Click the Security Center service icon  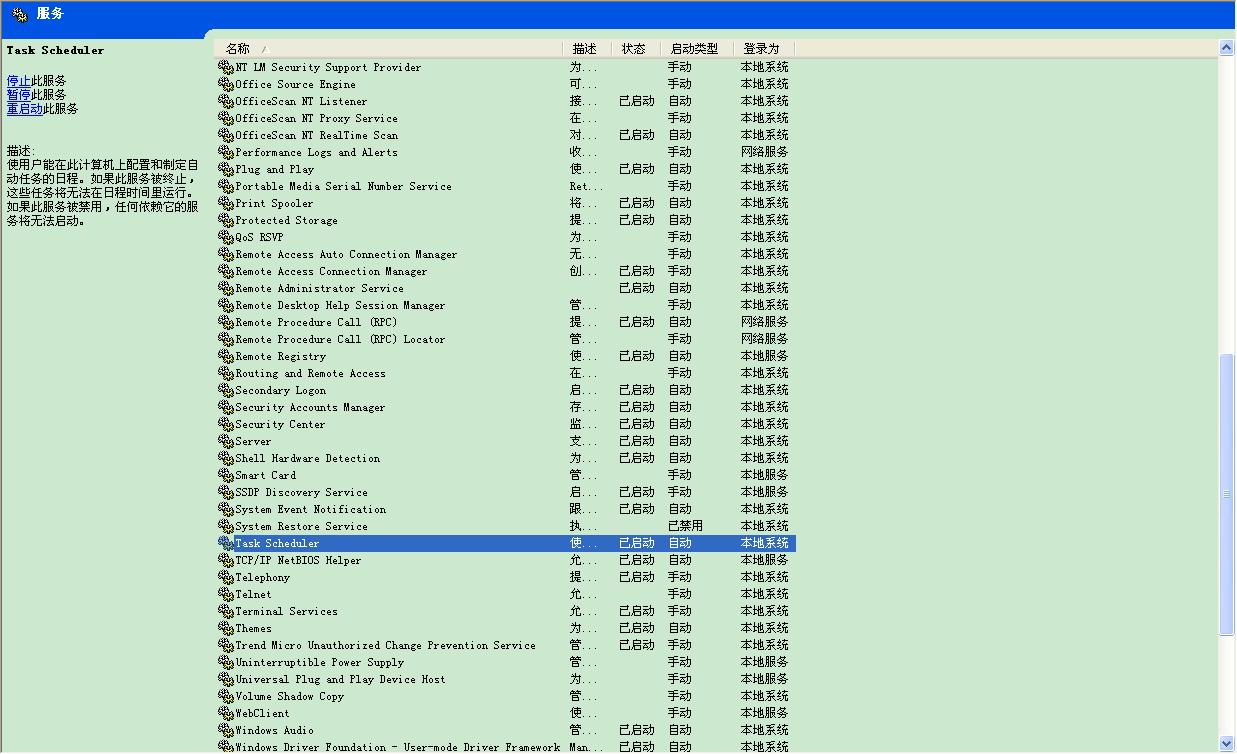click(226, 424)
